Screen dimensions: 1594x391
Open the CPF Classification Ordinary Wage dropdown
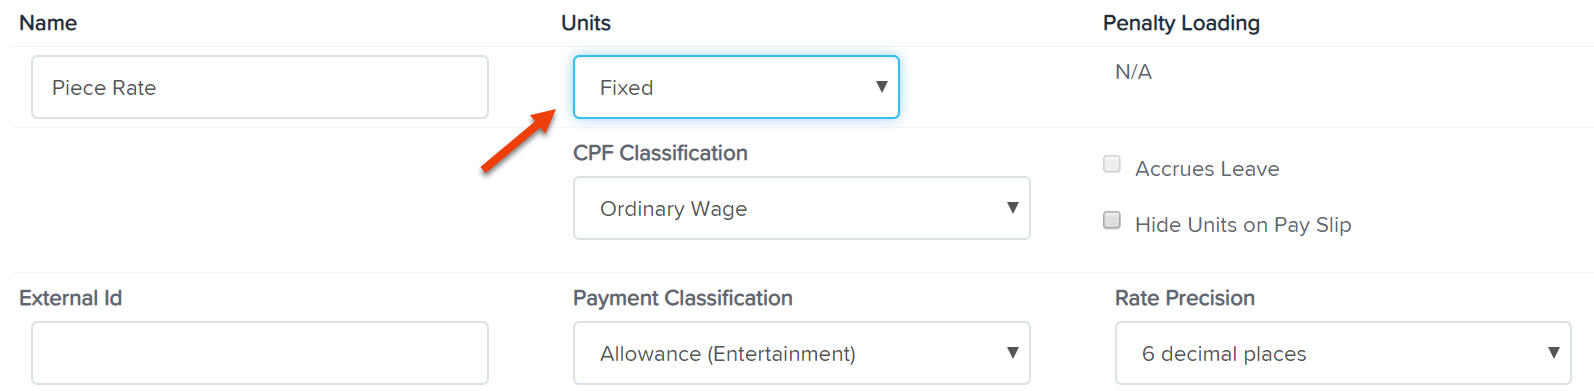click(801, 208)
